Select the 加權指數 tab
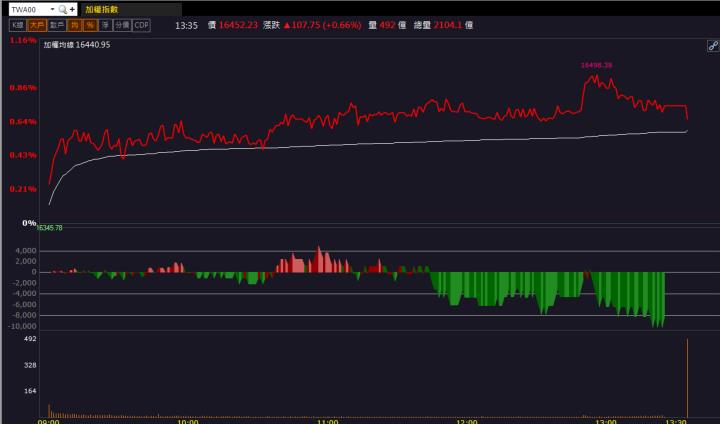The image size is (720, 424). pos(101,9)
